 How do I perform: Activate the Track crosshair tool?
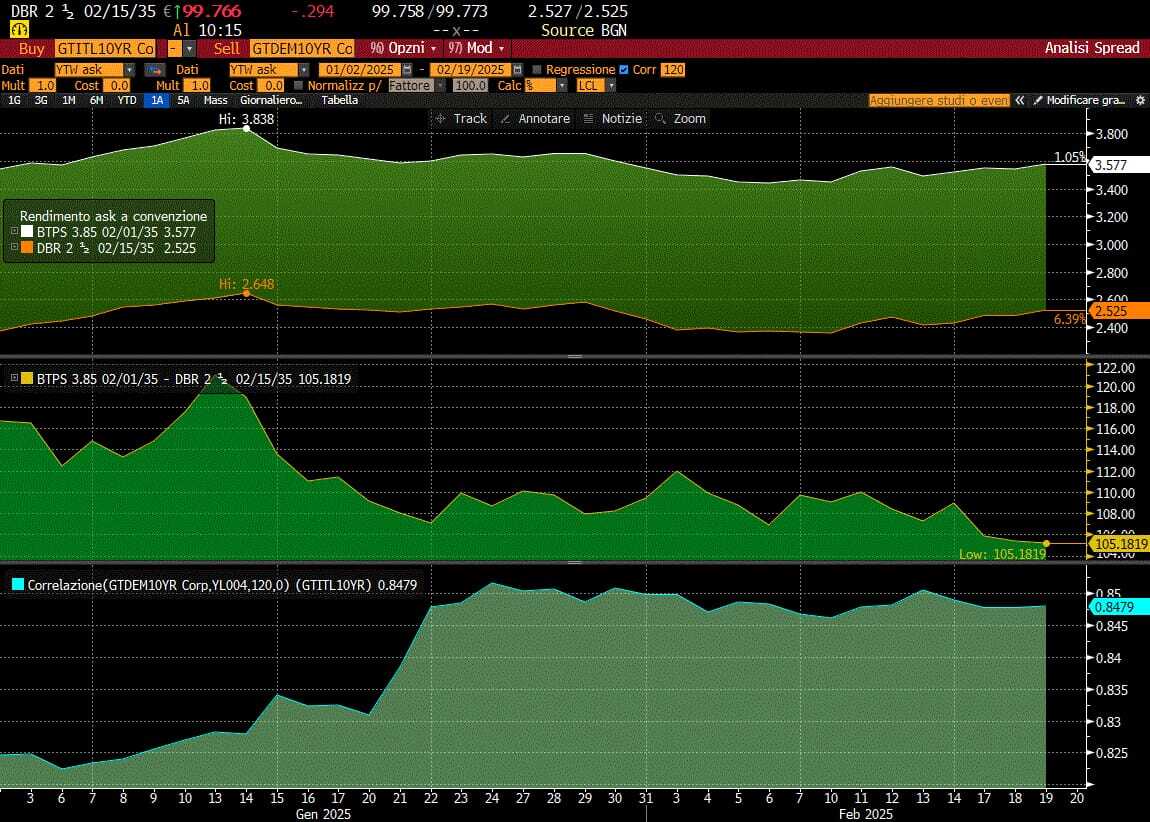tap(461, 119)
